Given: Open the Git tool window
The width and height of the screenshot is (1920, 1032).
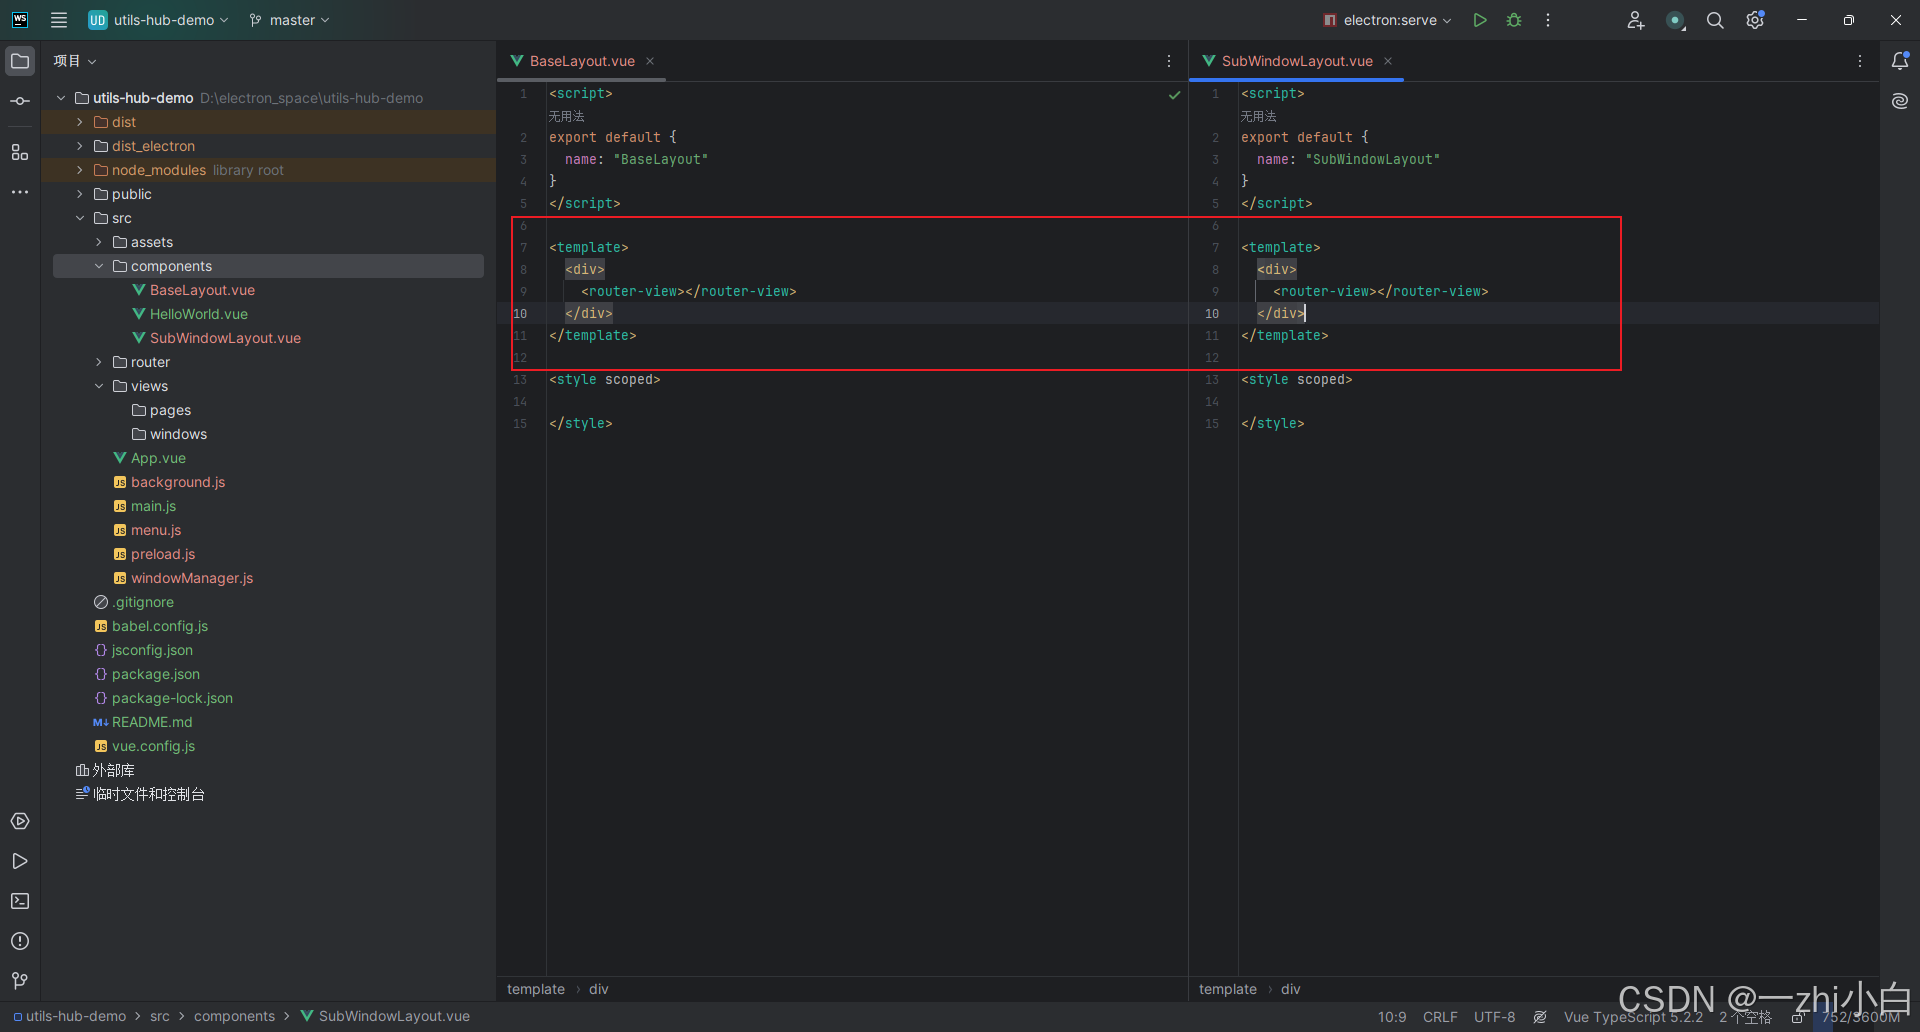Looking at the screenshot, I should point(20,981).
